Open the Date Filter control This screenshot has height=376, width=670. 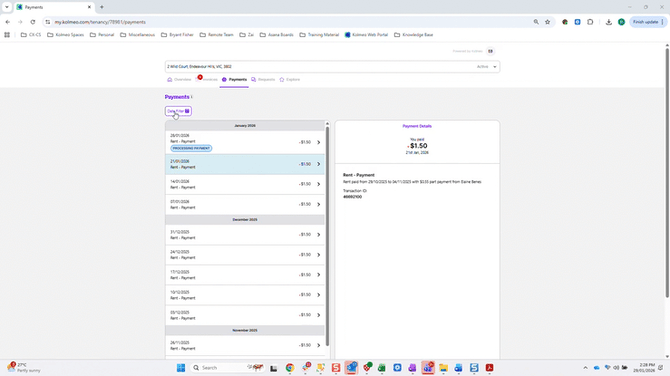178,111
